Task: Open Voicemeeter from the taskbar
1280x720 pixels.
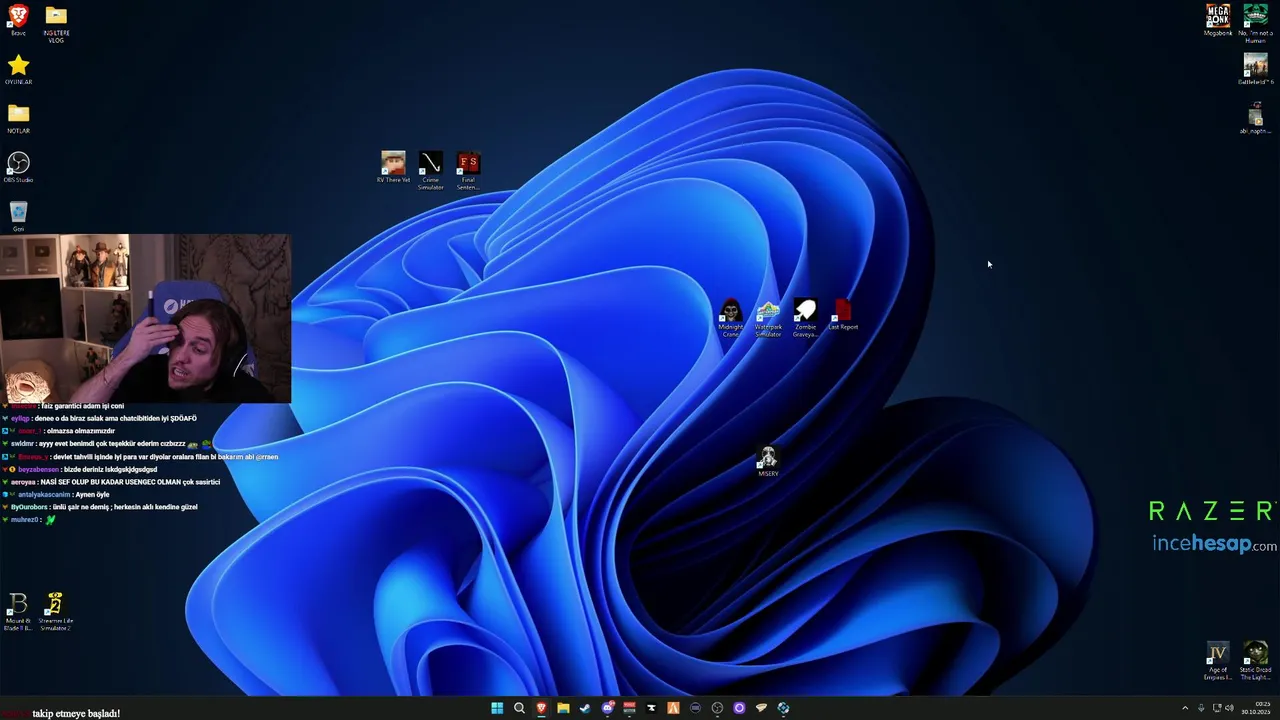Action: point(629,708)
